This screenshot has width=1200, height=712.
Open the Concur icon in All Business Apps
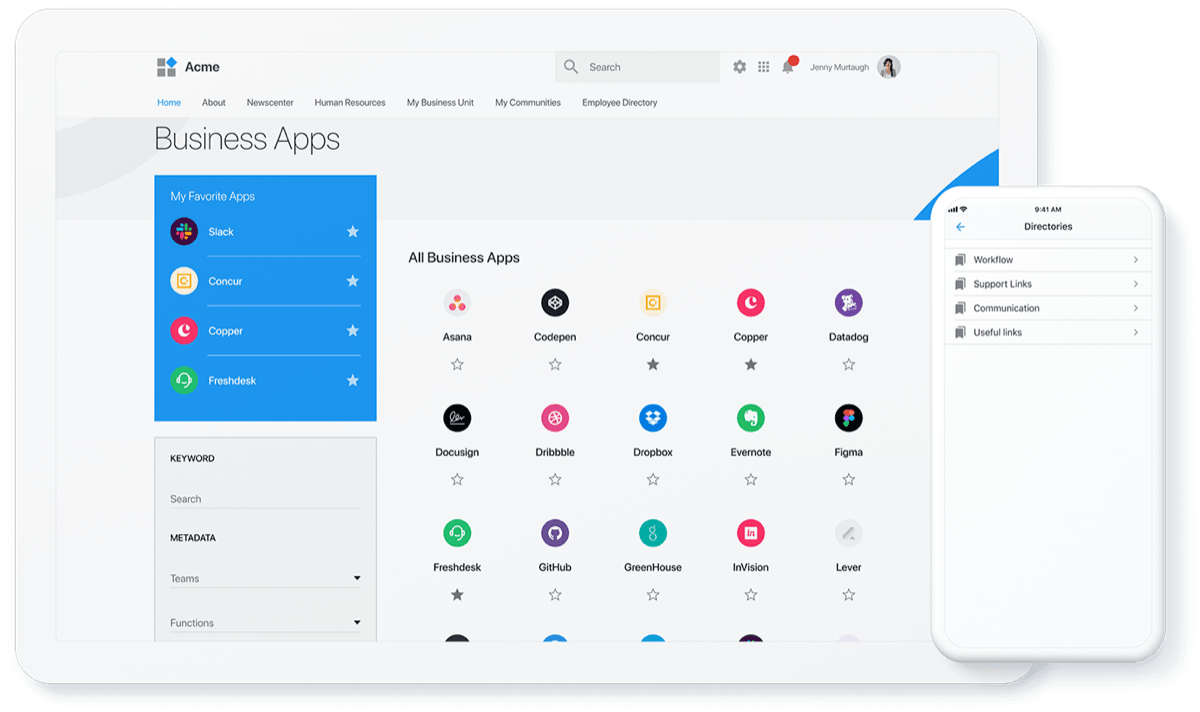point(653,303)
